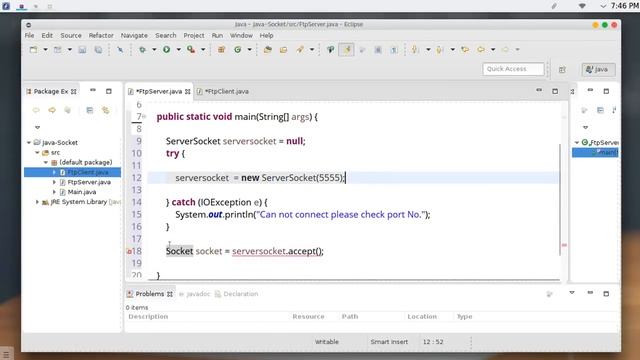640x360 pixels.
Task: Open the Navigate menu
Action: (134, 36)
